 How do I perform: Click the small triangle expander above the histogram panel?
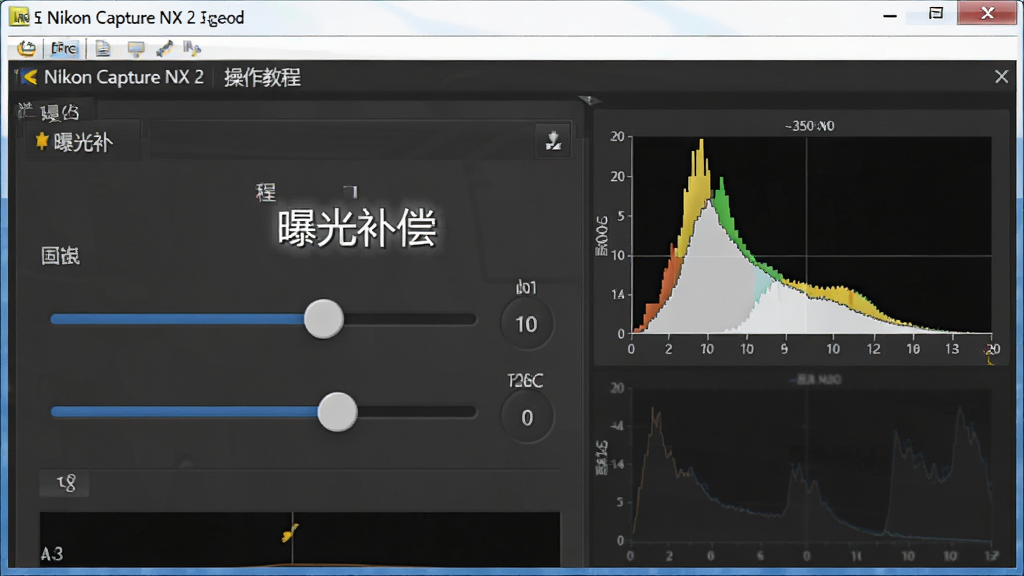point(589,100)
